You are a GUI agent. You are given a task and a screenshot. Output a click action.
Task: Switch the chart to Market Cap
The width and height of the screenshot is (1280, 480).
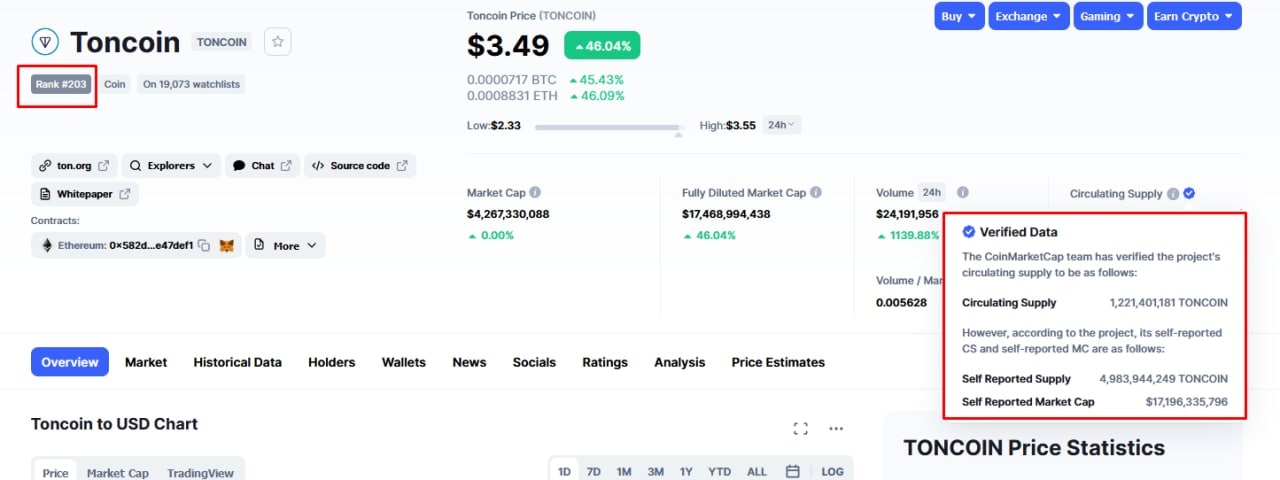[x=118, y=472]
